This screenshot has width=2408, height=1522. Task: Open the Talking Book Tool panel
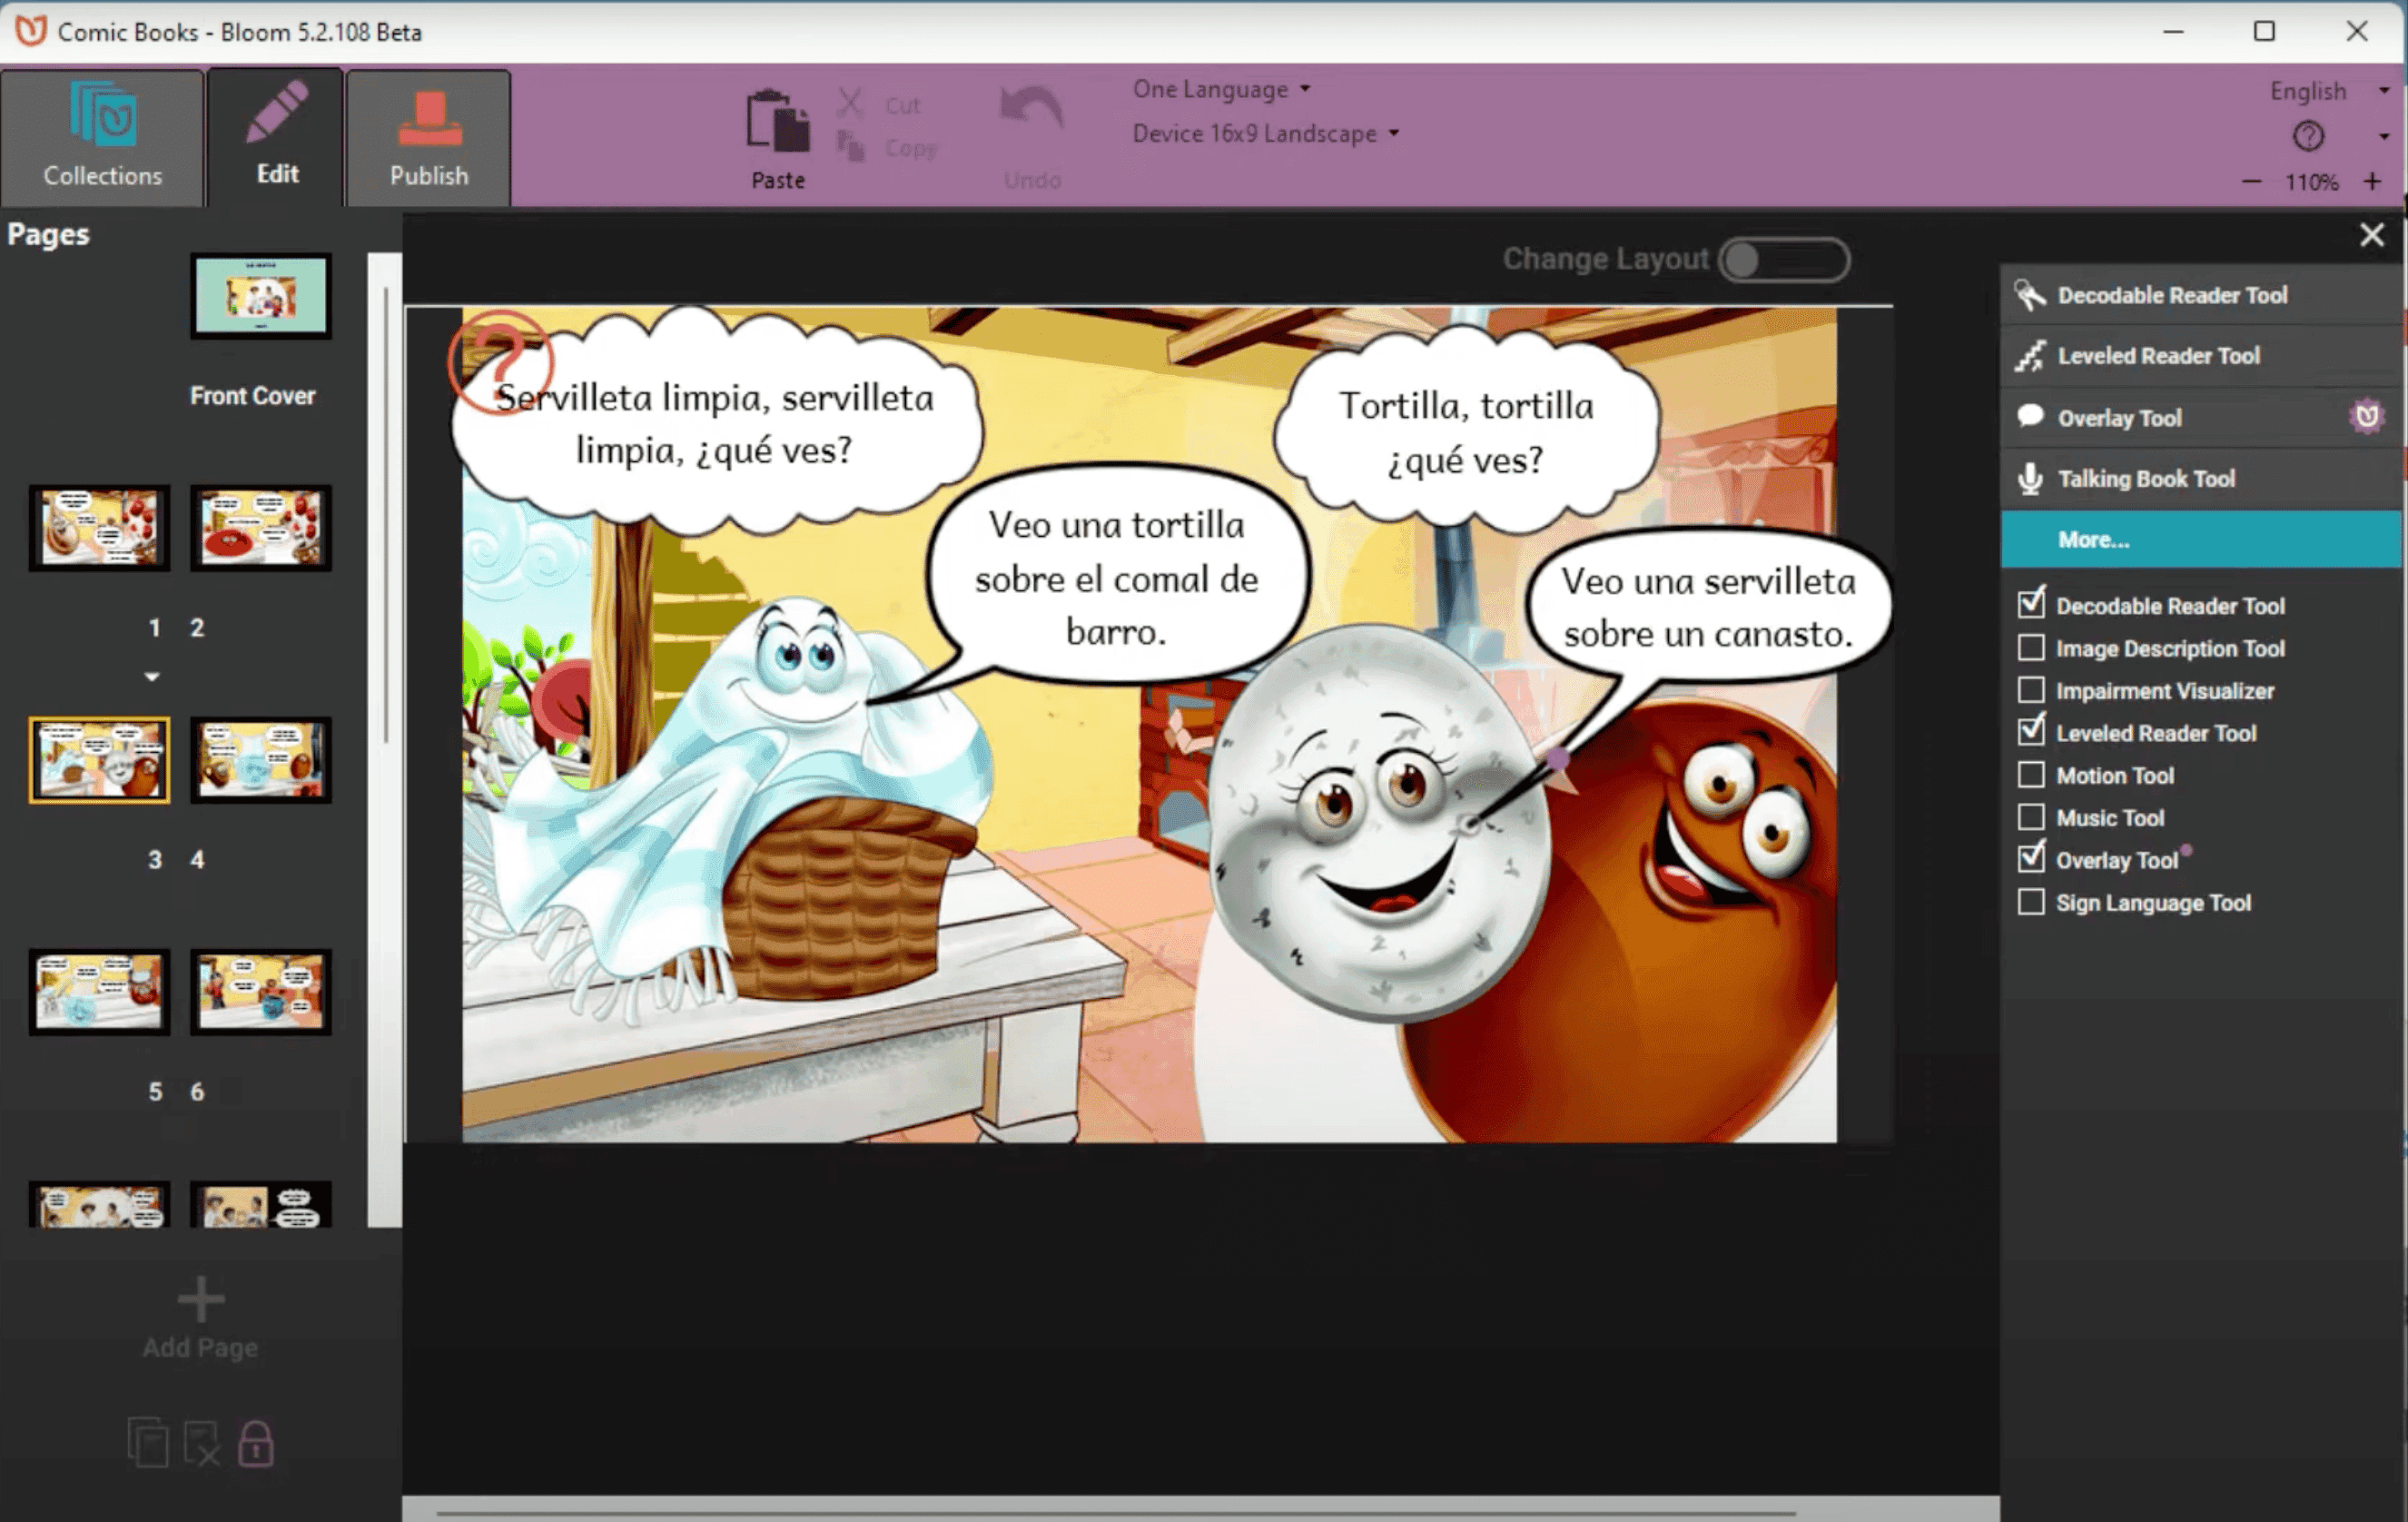(x=2200, y=479)
